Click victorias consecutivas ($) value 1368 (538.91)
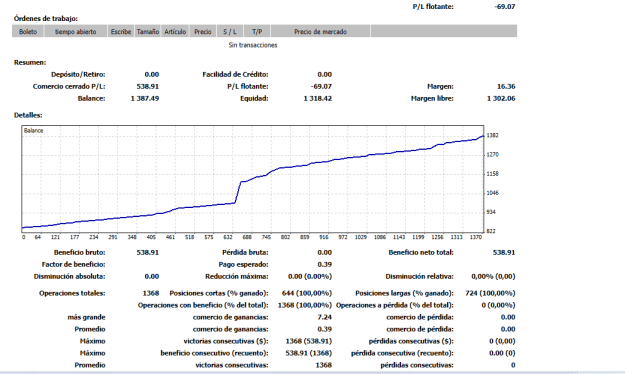The image size is (625, 374). (x=309, y=341)
